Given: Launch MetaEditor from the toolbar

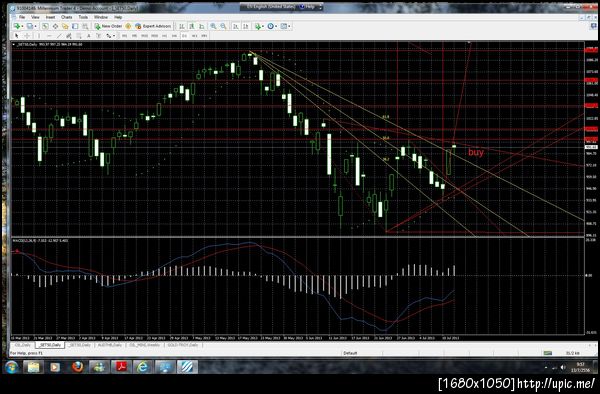Looking at the screenshot, I should [x=128, y=26].
